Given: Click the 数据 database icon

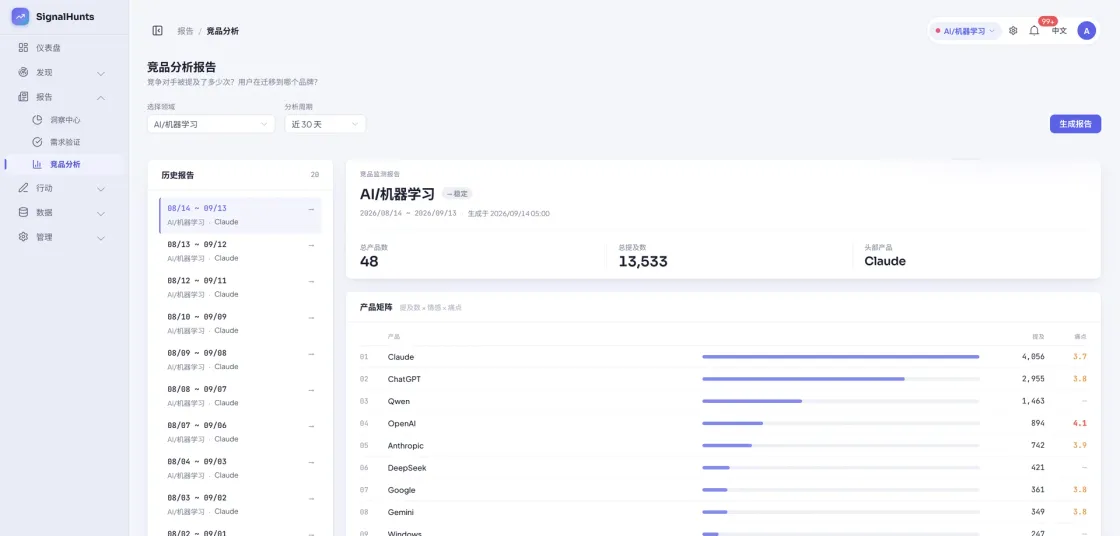Looking at the screenshot, I should tap(24, 212).
